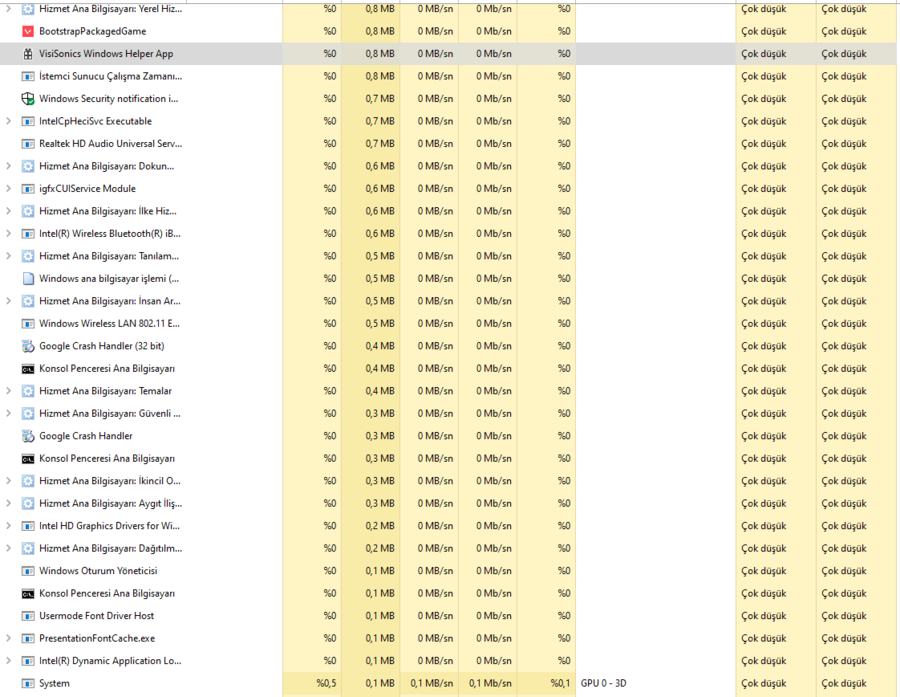Click the System process icon

pos(28,683)
